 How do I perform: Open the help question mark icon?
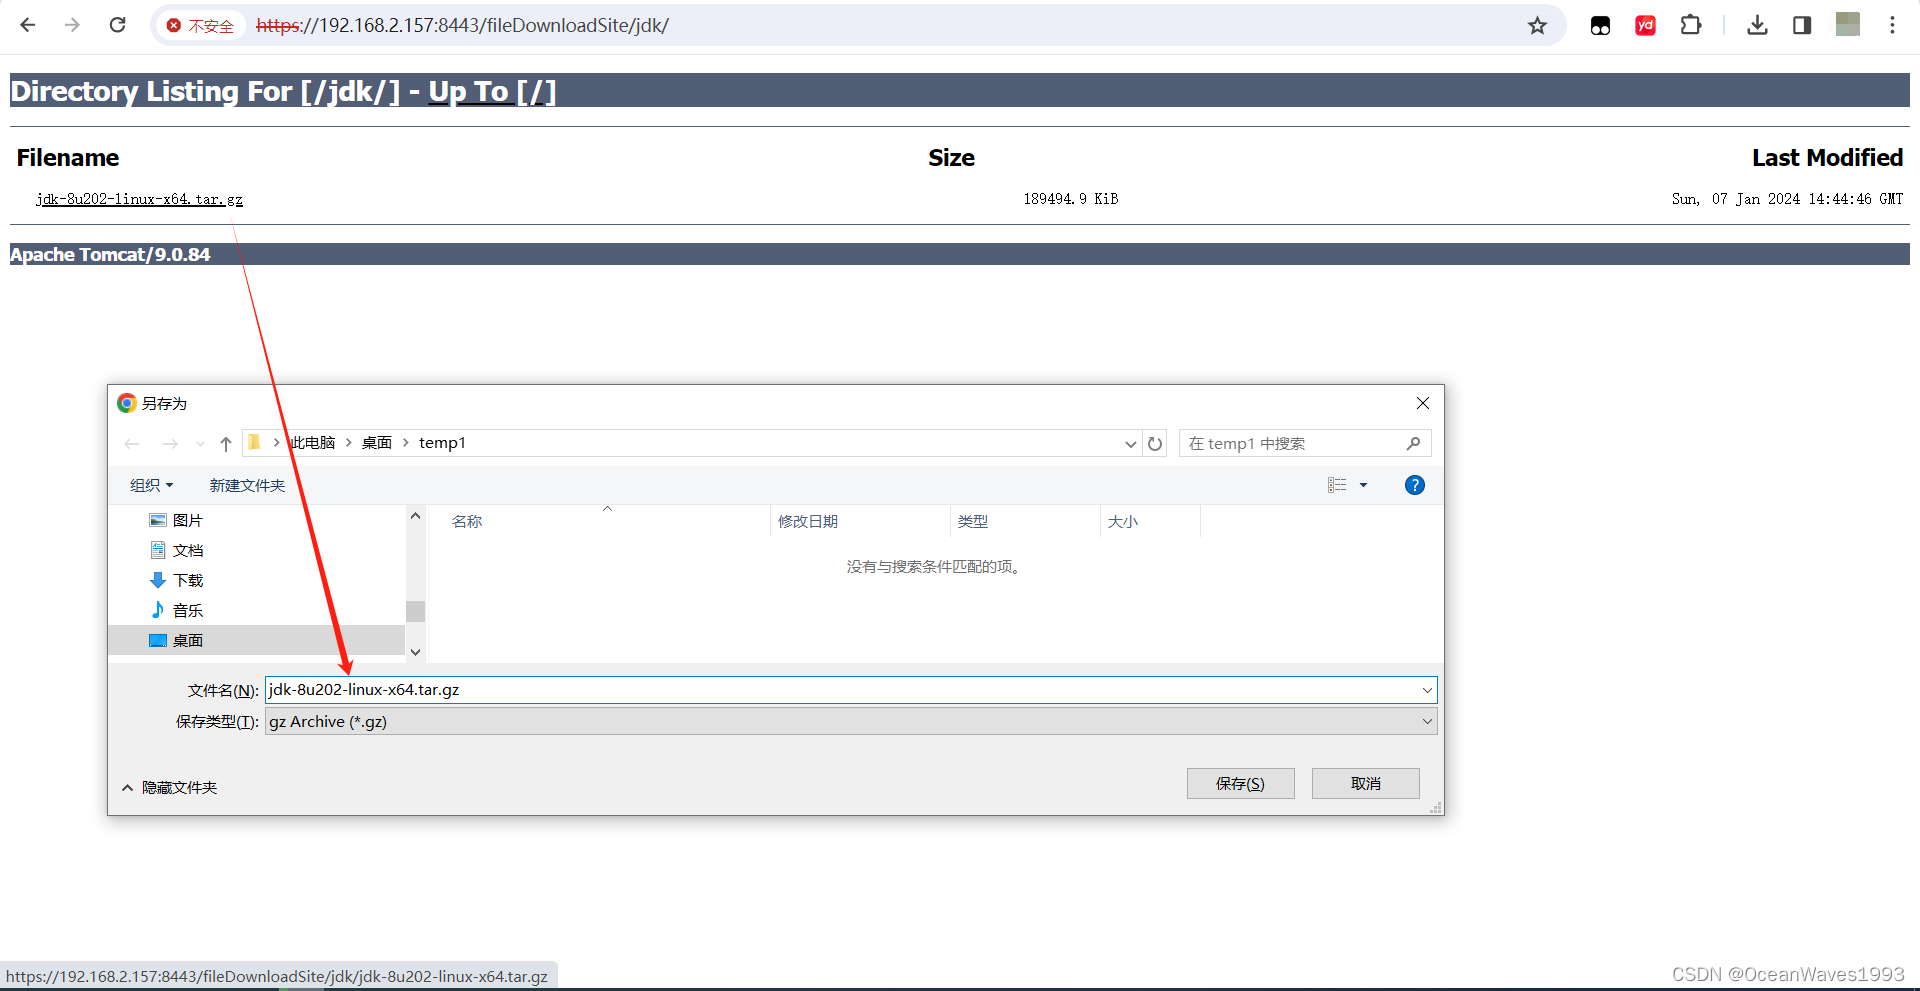point(1414,485)
